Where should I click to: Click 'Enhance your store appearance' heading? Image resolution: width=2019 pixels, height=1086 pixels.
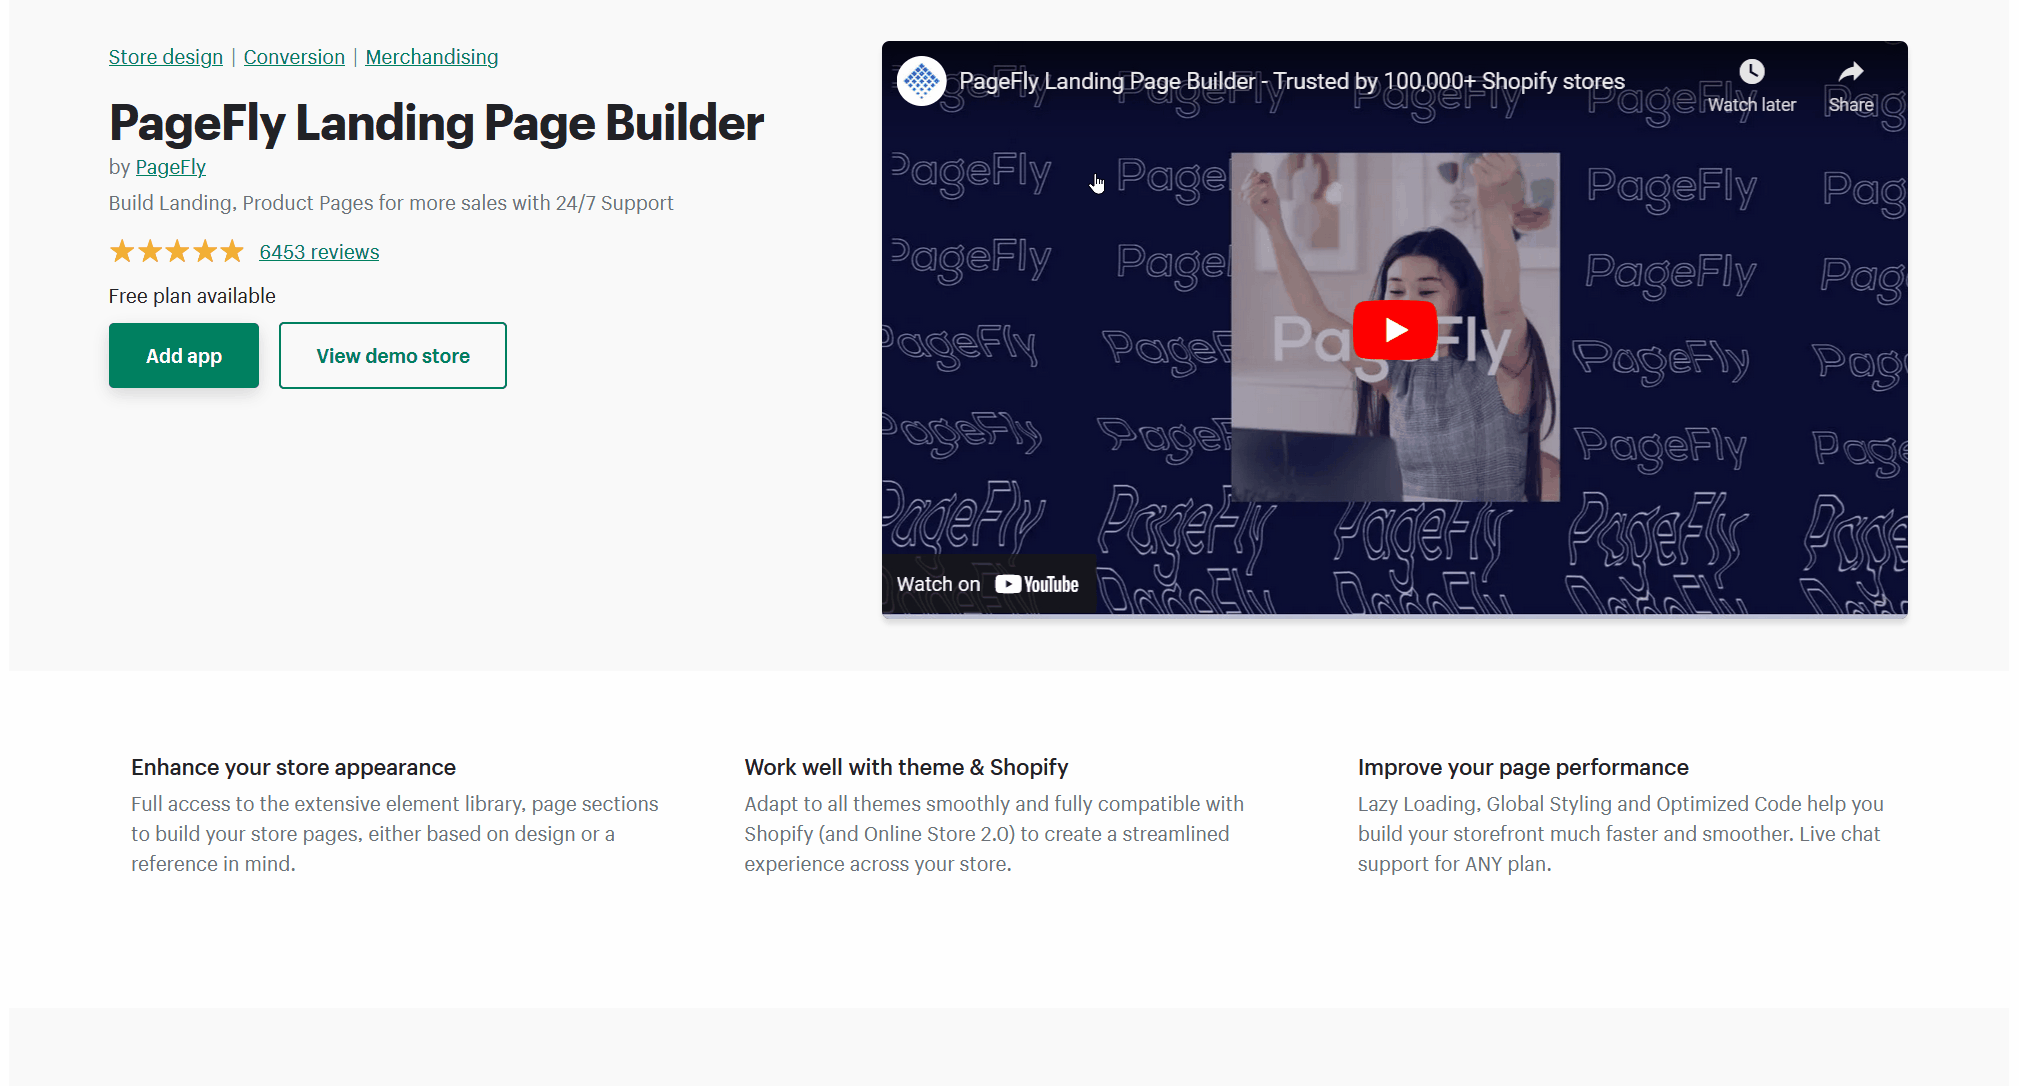(x=293, y=767)
